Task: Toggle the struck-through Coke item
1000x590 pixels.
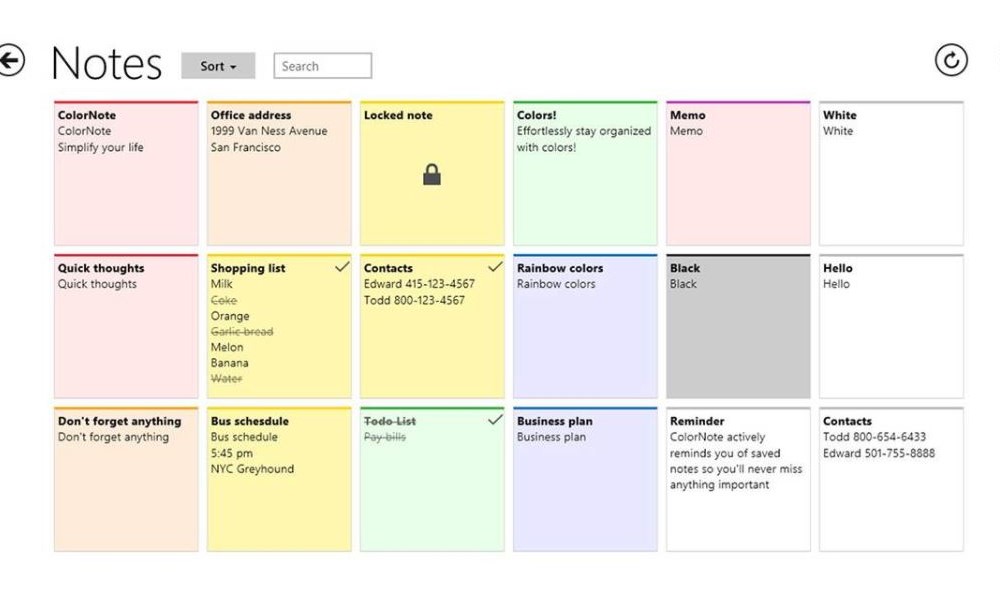Action: point(224,300)
